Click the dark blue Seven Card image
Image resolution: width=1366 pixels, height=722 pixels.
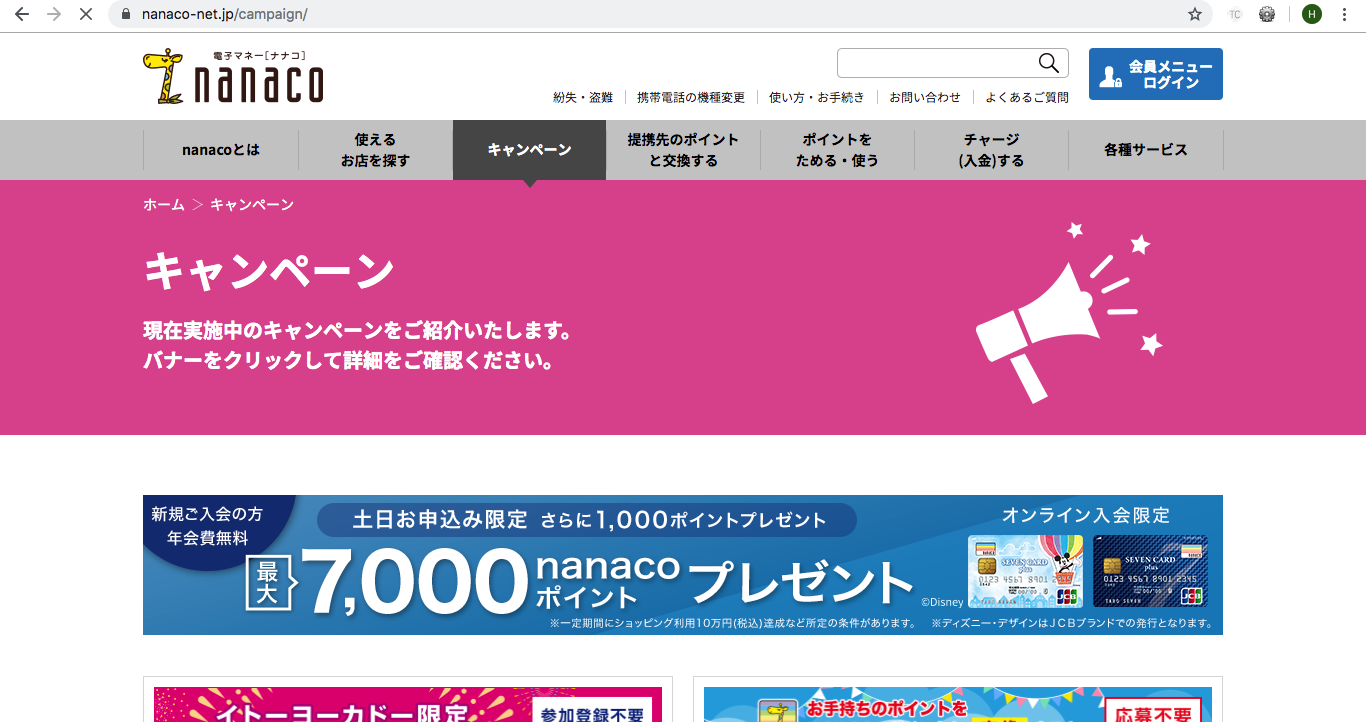pos(1150,571)
